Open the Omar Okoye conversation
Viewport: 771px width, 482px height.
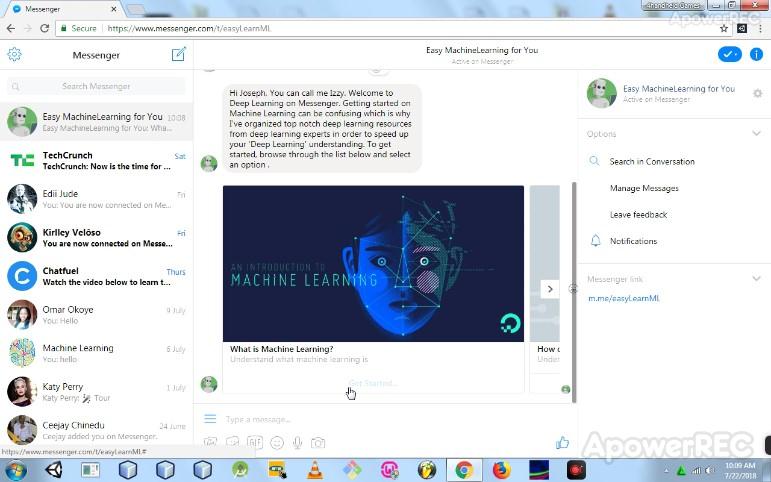coord(96,315)
